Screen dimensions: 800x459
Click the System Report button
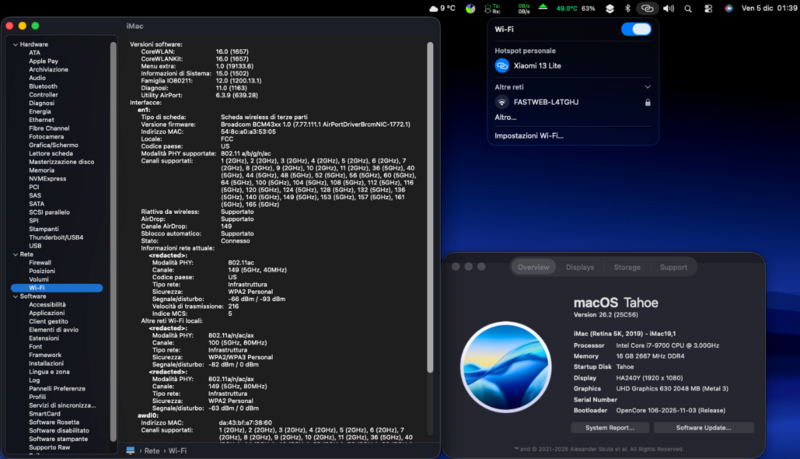point(609,427)
